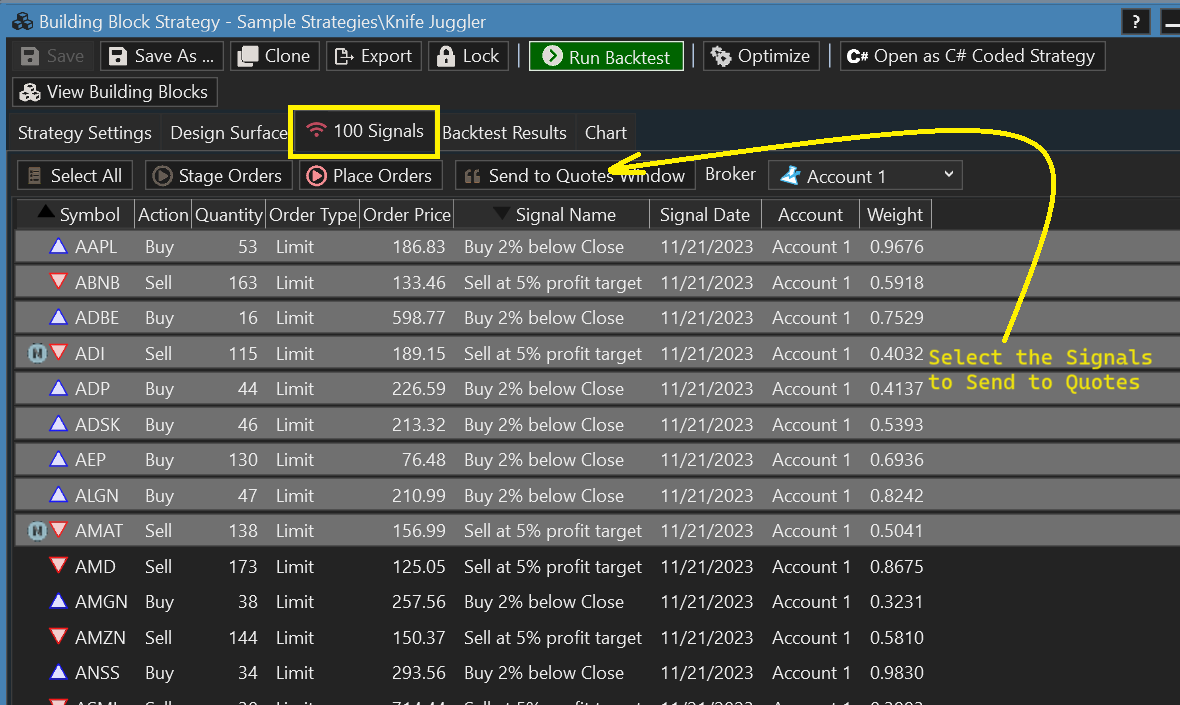Send selected signals to Quotes Window

pos(574,176)
